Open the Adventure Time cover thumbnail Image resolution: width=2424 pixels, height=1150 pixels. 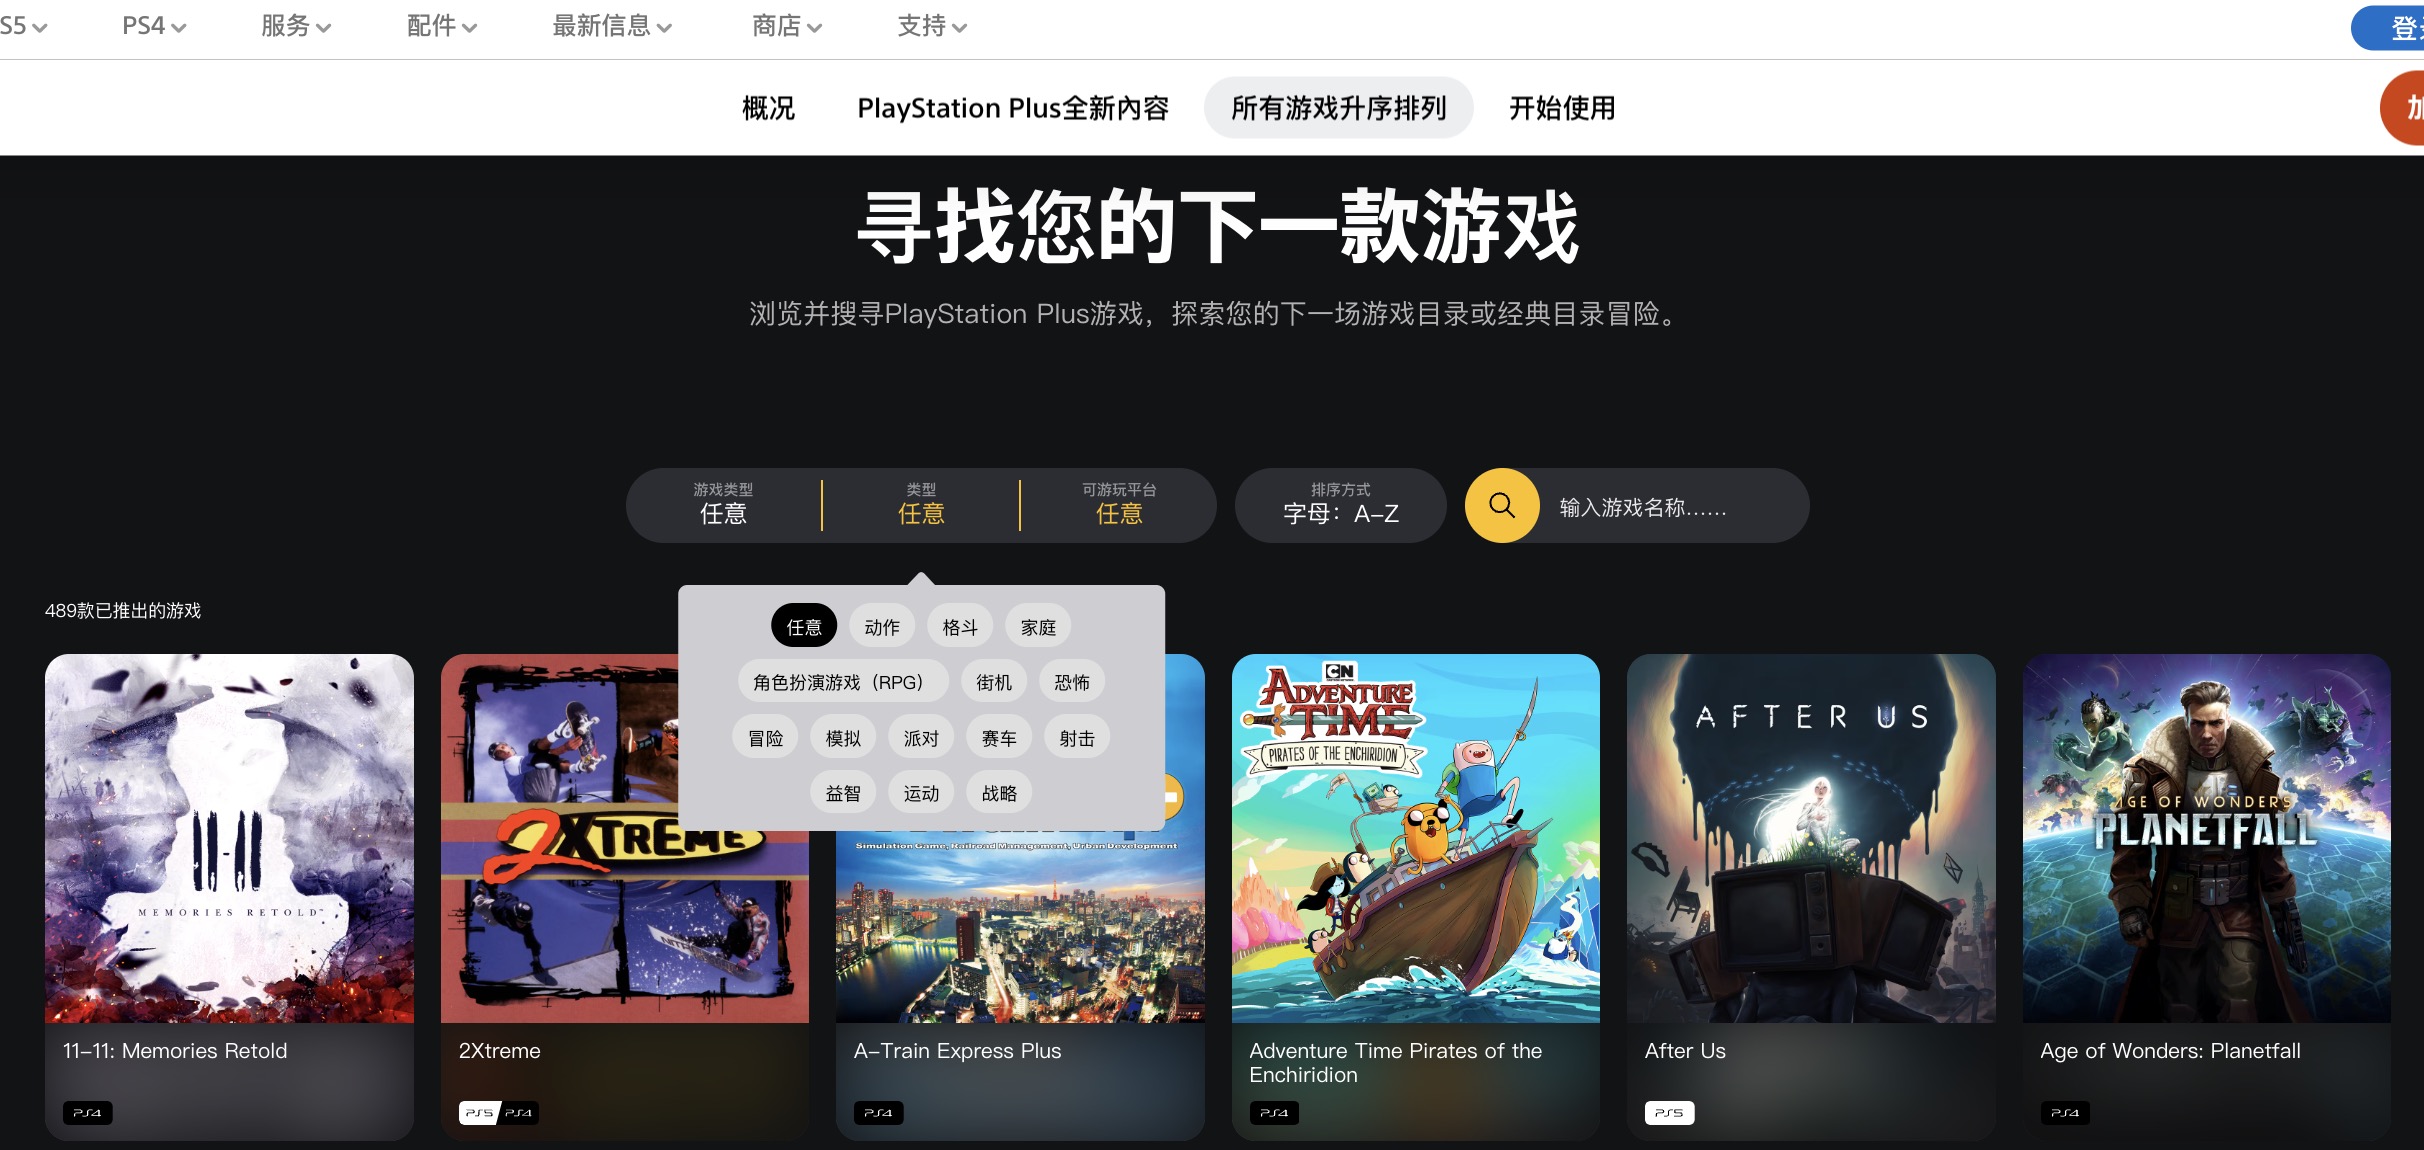pyautogui.click(x=1415, y=838)
